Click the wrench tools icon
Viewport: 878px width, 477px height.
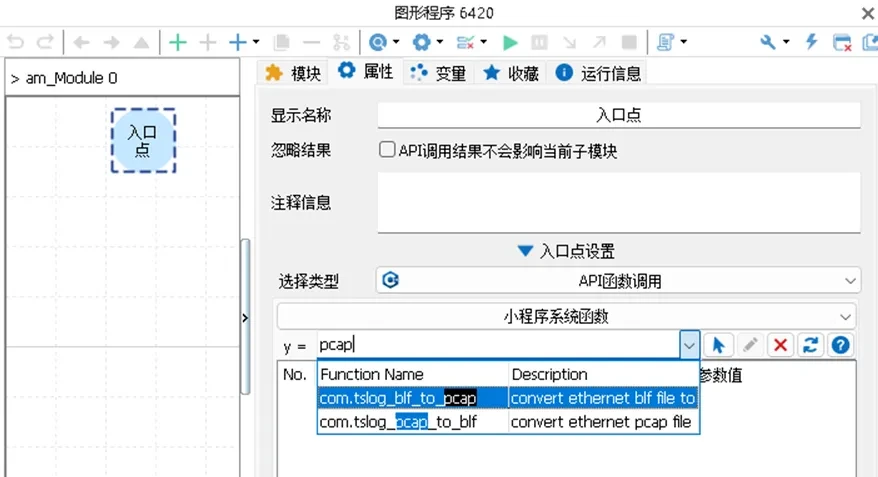point(768,42)
